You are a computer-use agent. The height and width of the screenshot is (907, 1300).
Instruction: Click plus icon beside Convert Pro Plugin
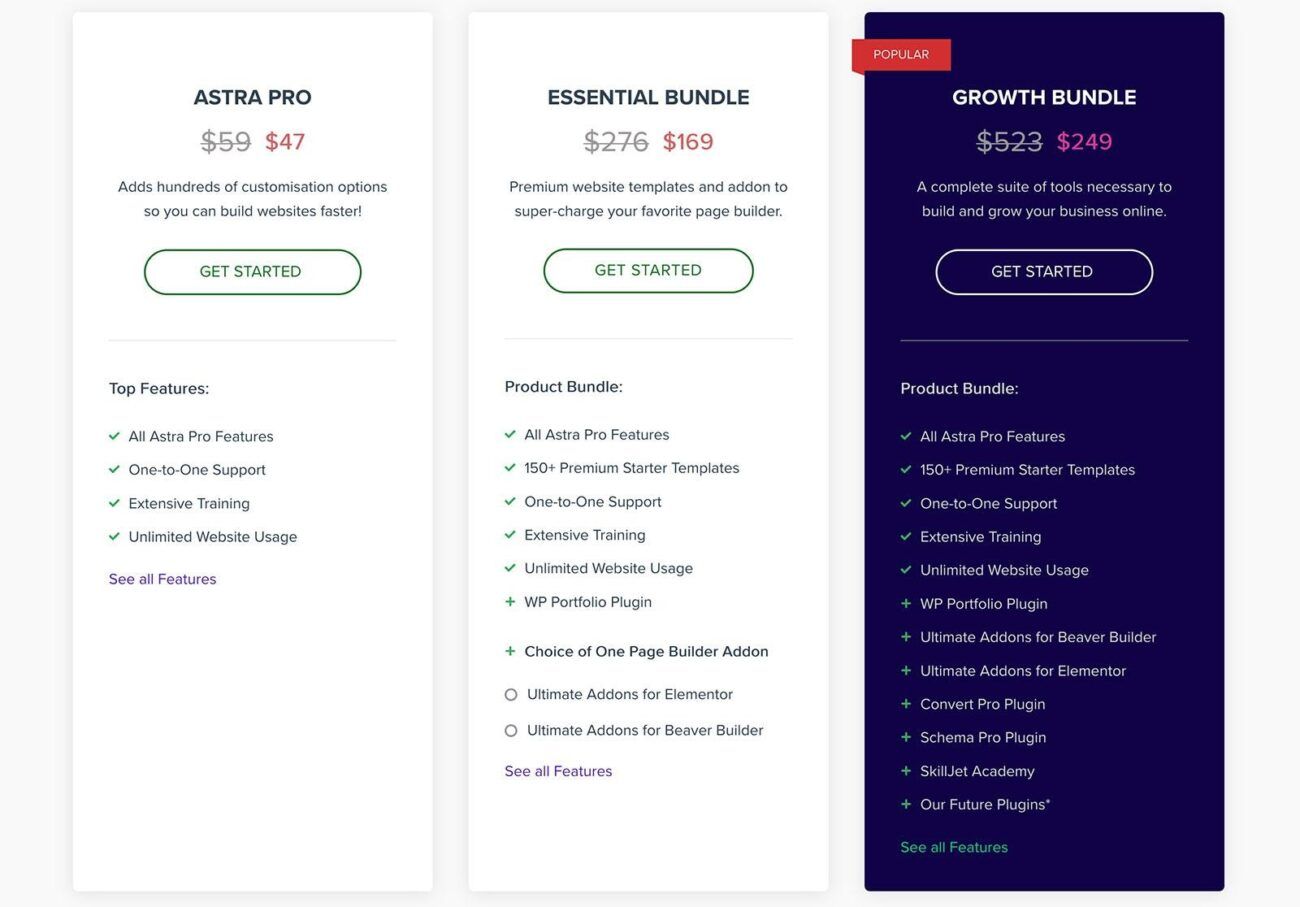pos(906,704)
